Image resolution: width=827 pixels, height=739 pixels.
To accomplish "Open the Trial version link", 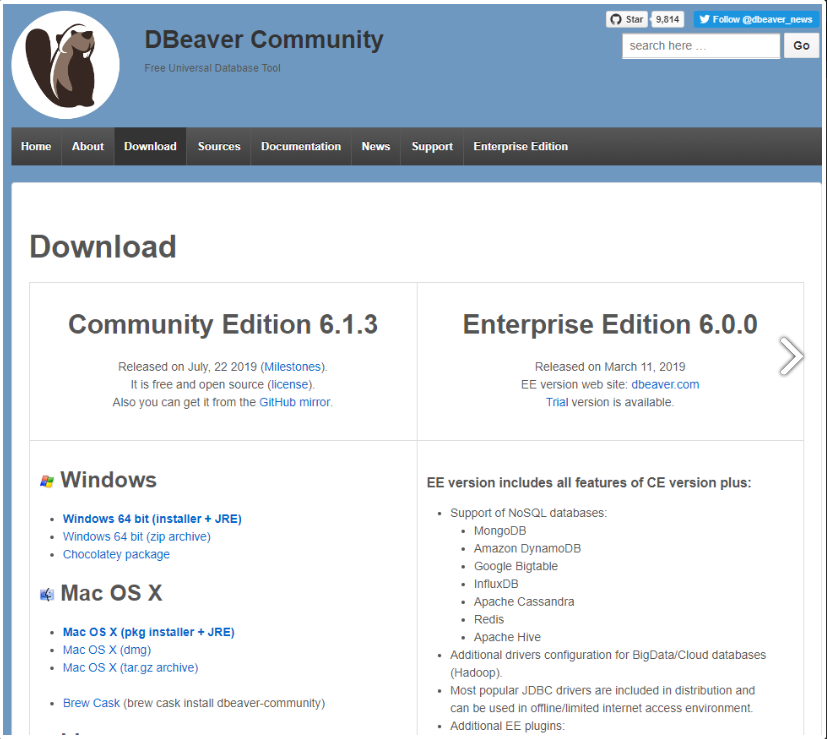I will (557, 402).
